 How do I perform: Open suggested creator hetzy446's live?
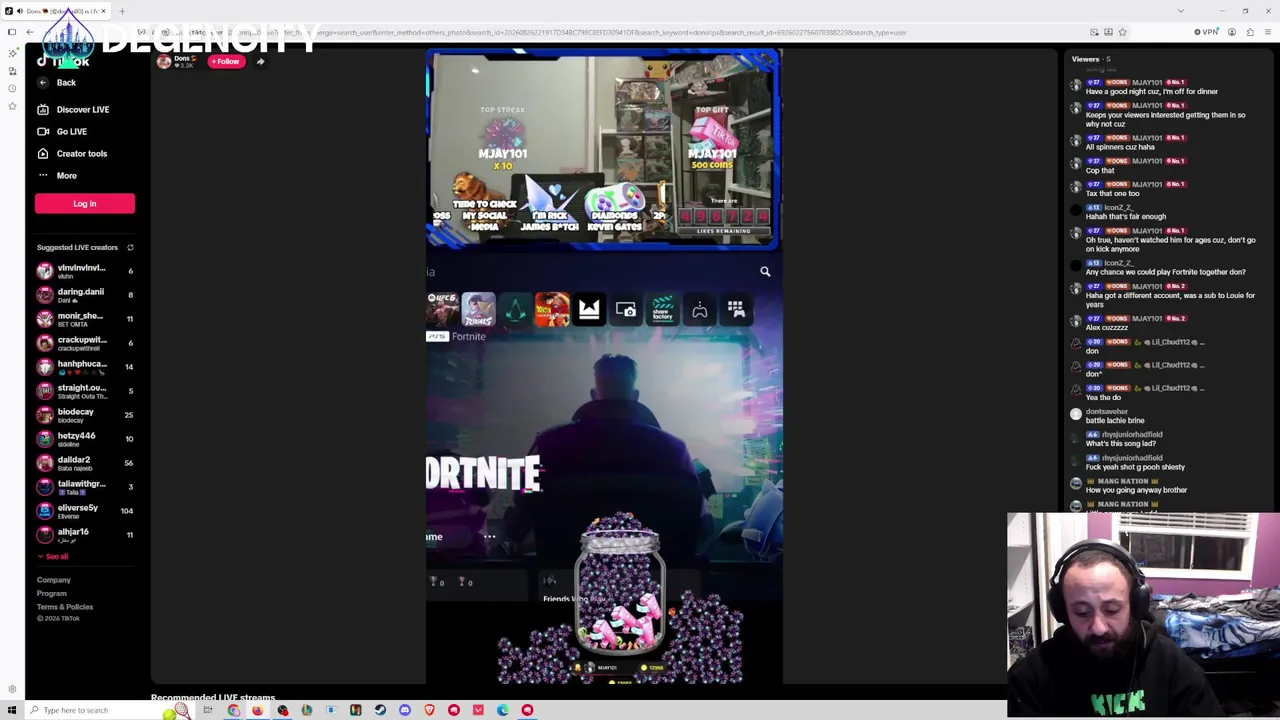[x=85, y=439]
